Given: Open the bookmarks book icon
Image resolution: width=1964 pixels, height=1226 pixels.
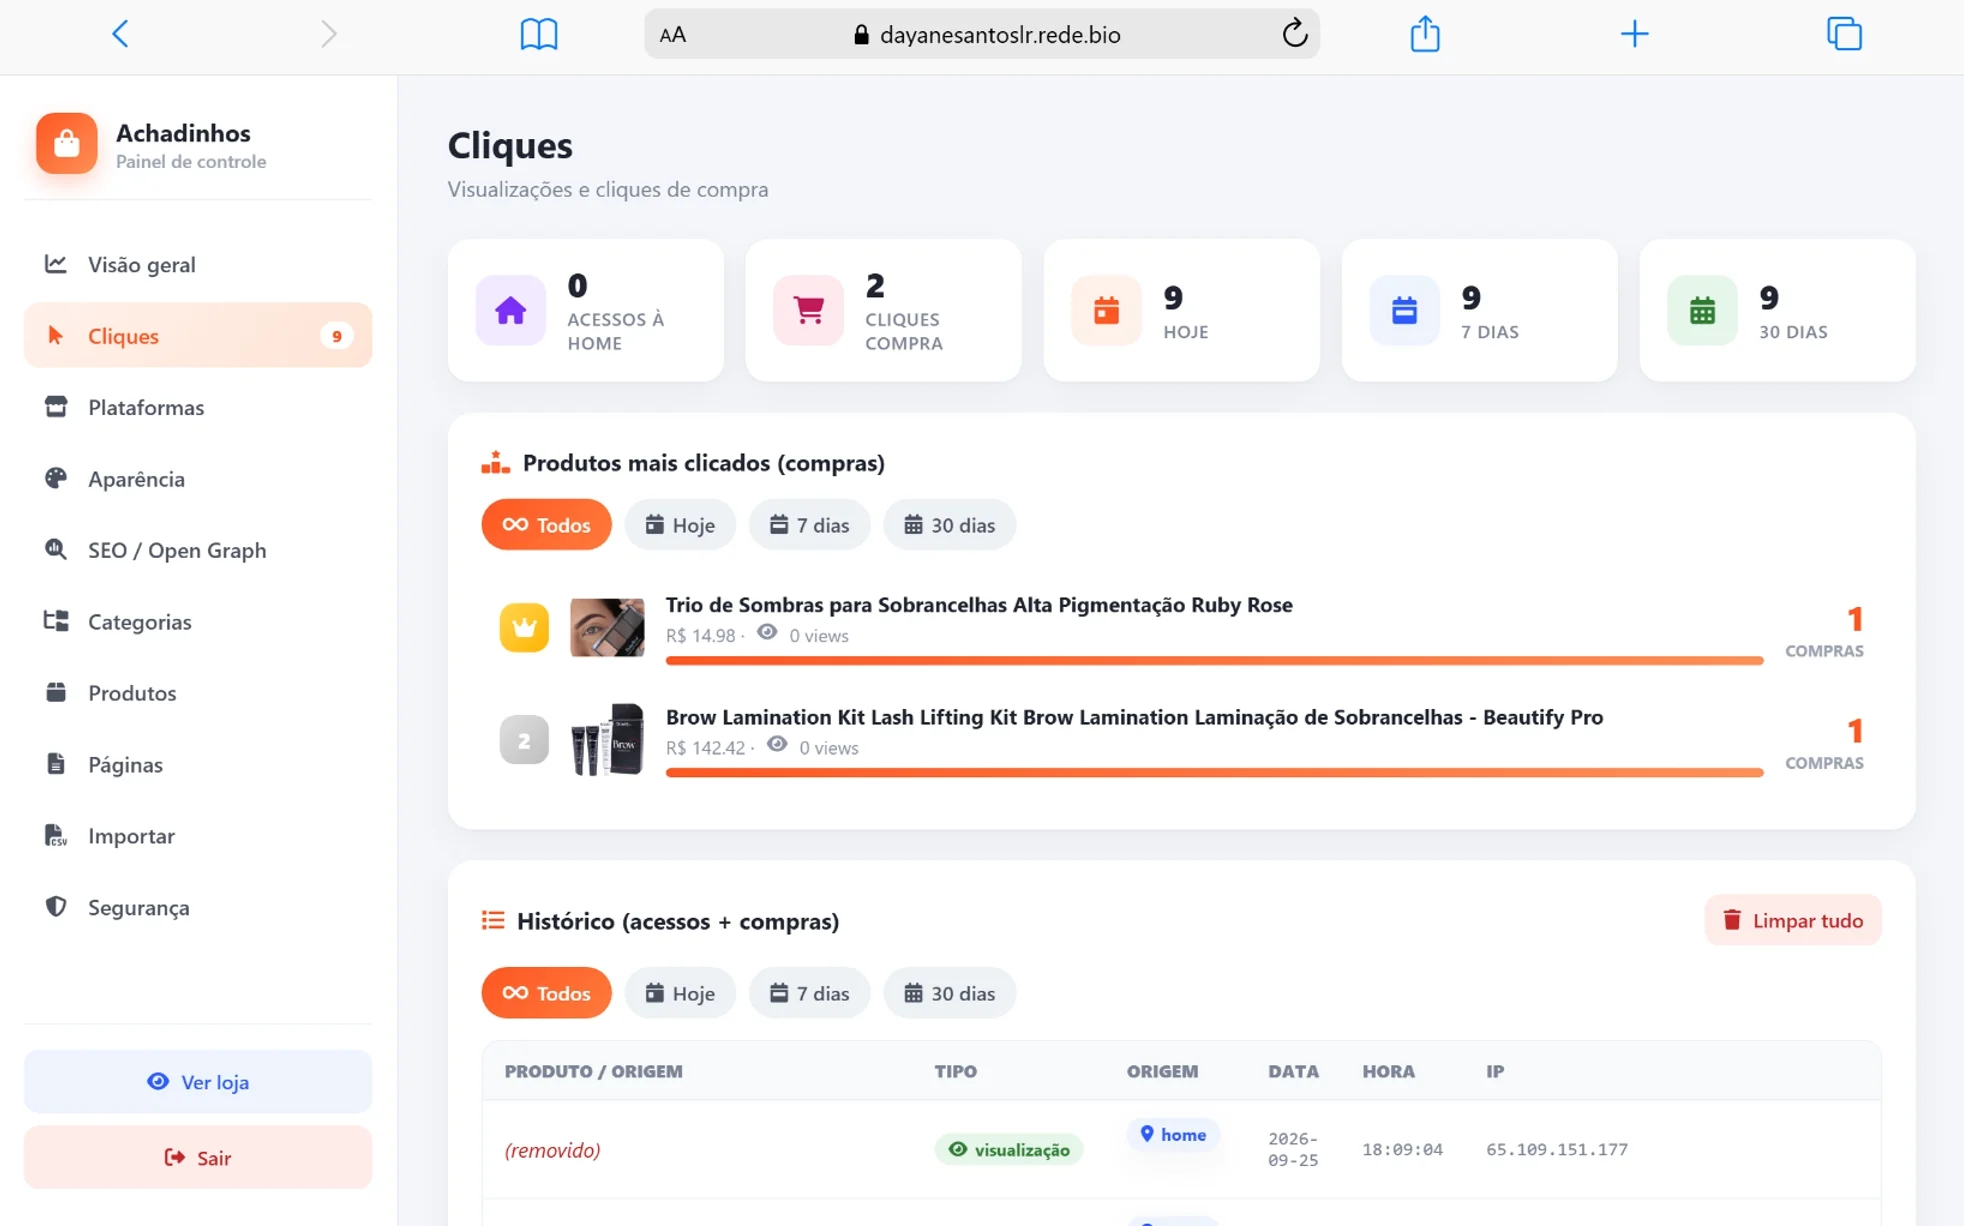Looking at the screenshot, I should [539, 34].
